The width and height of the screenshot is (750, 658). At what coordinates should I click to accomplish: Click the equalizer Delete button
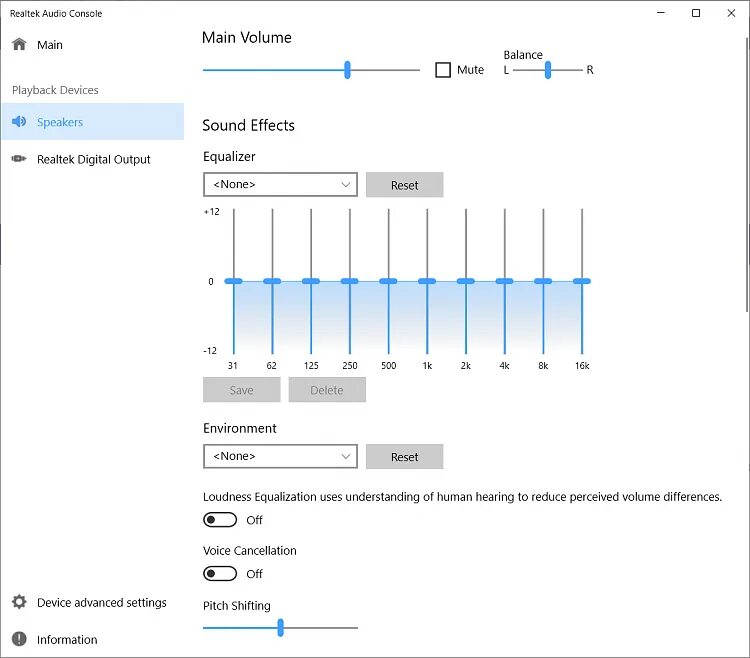click(327, 390)
